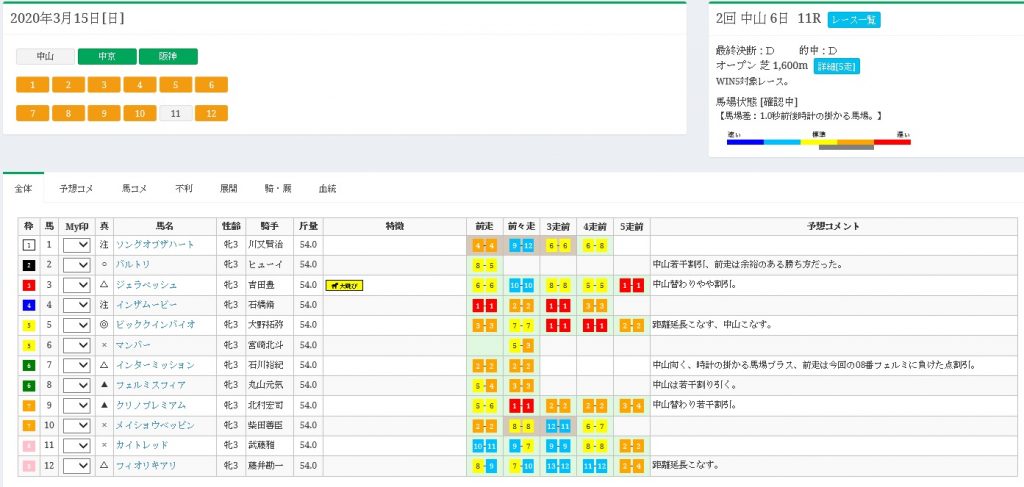Click the 予想コメント column header
Viewport: 1024px width, 487px height.
pyautogui.click(x=833, y=227)
